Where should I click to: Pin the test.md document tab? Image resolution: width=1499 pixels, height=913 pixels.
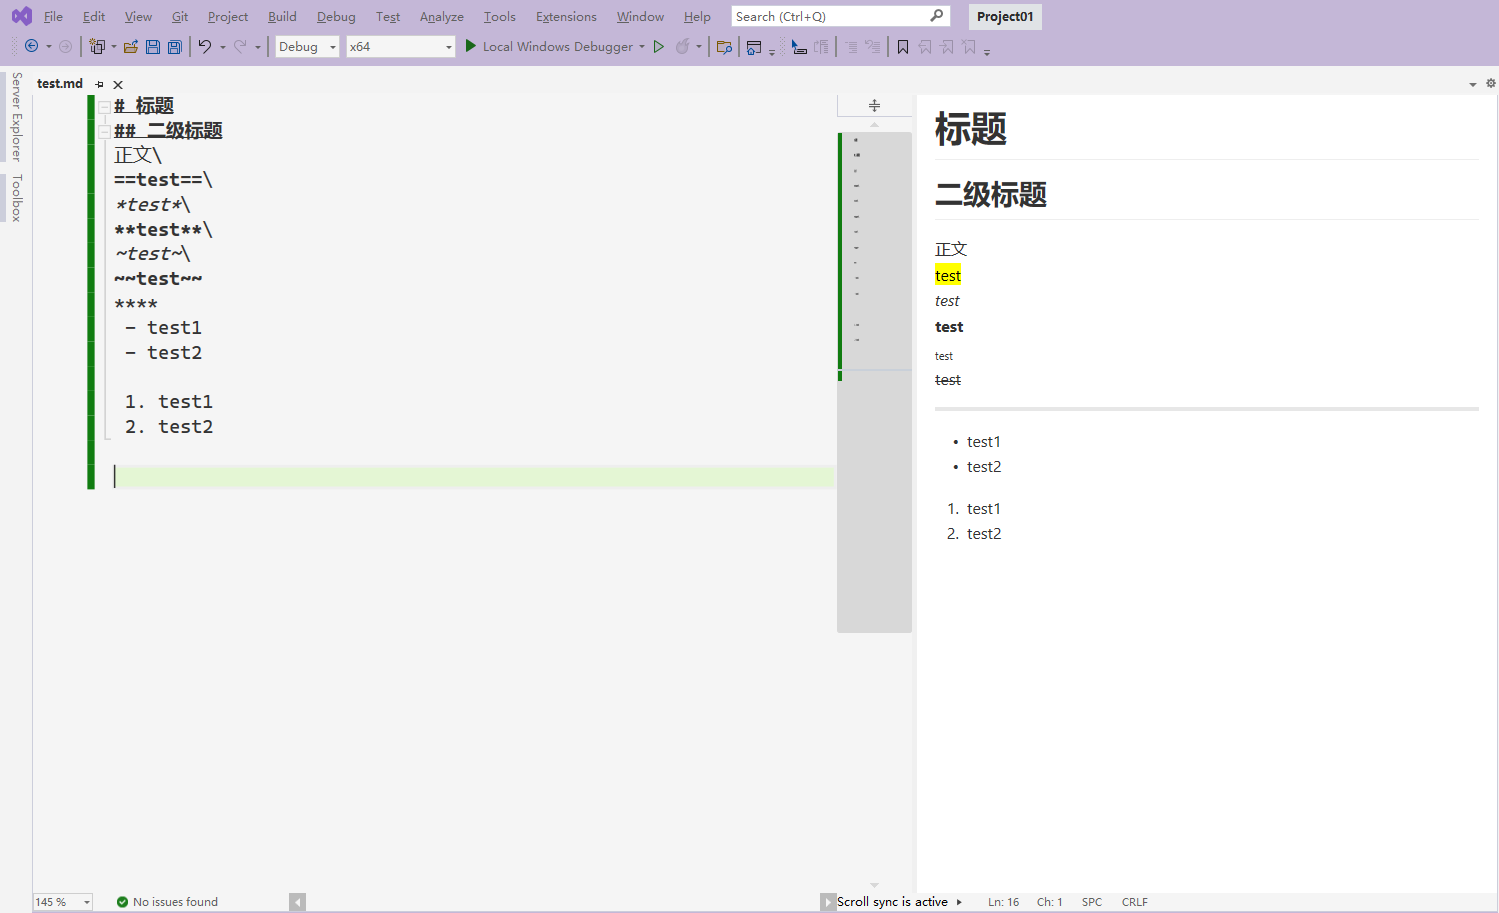[x=99, y=84]
